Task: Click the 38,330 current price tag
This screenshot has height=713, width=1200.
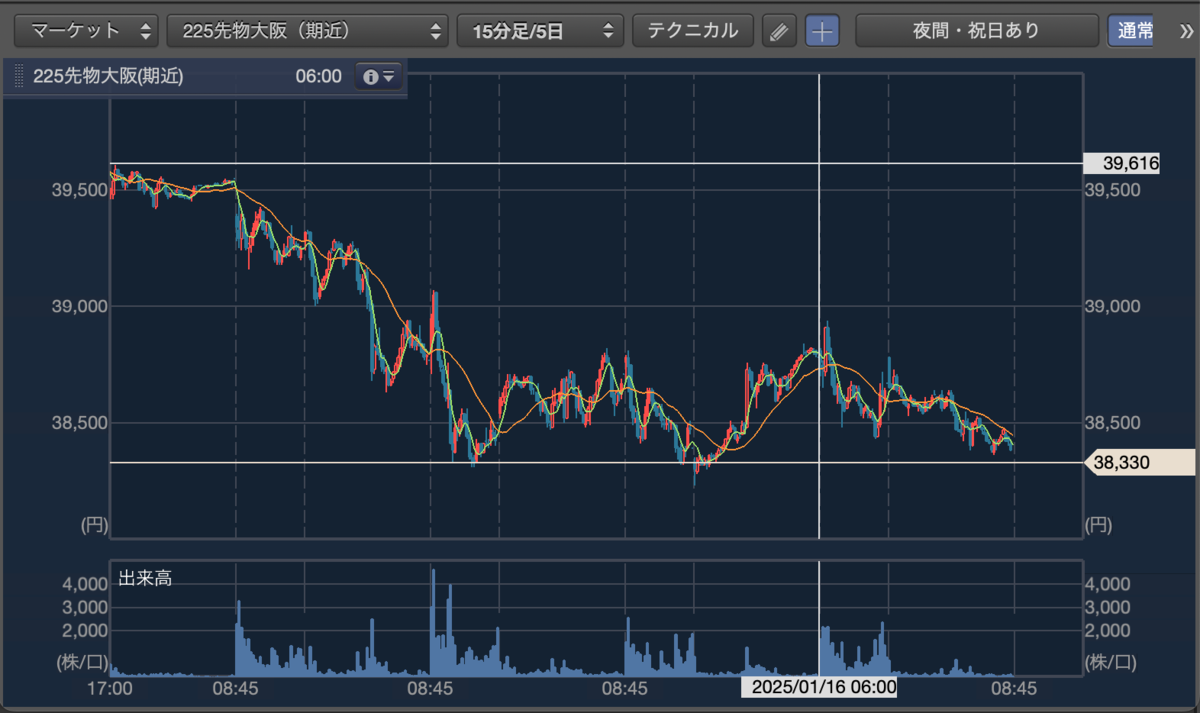Action: pyautogui.click(x=1140, y=462)
